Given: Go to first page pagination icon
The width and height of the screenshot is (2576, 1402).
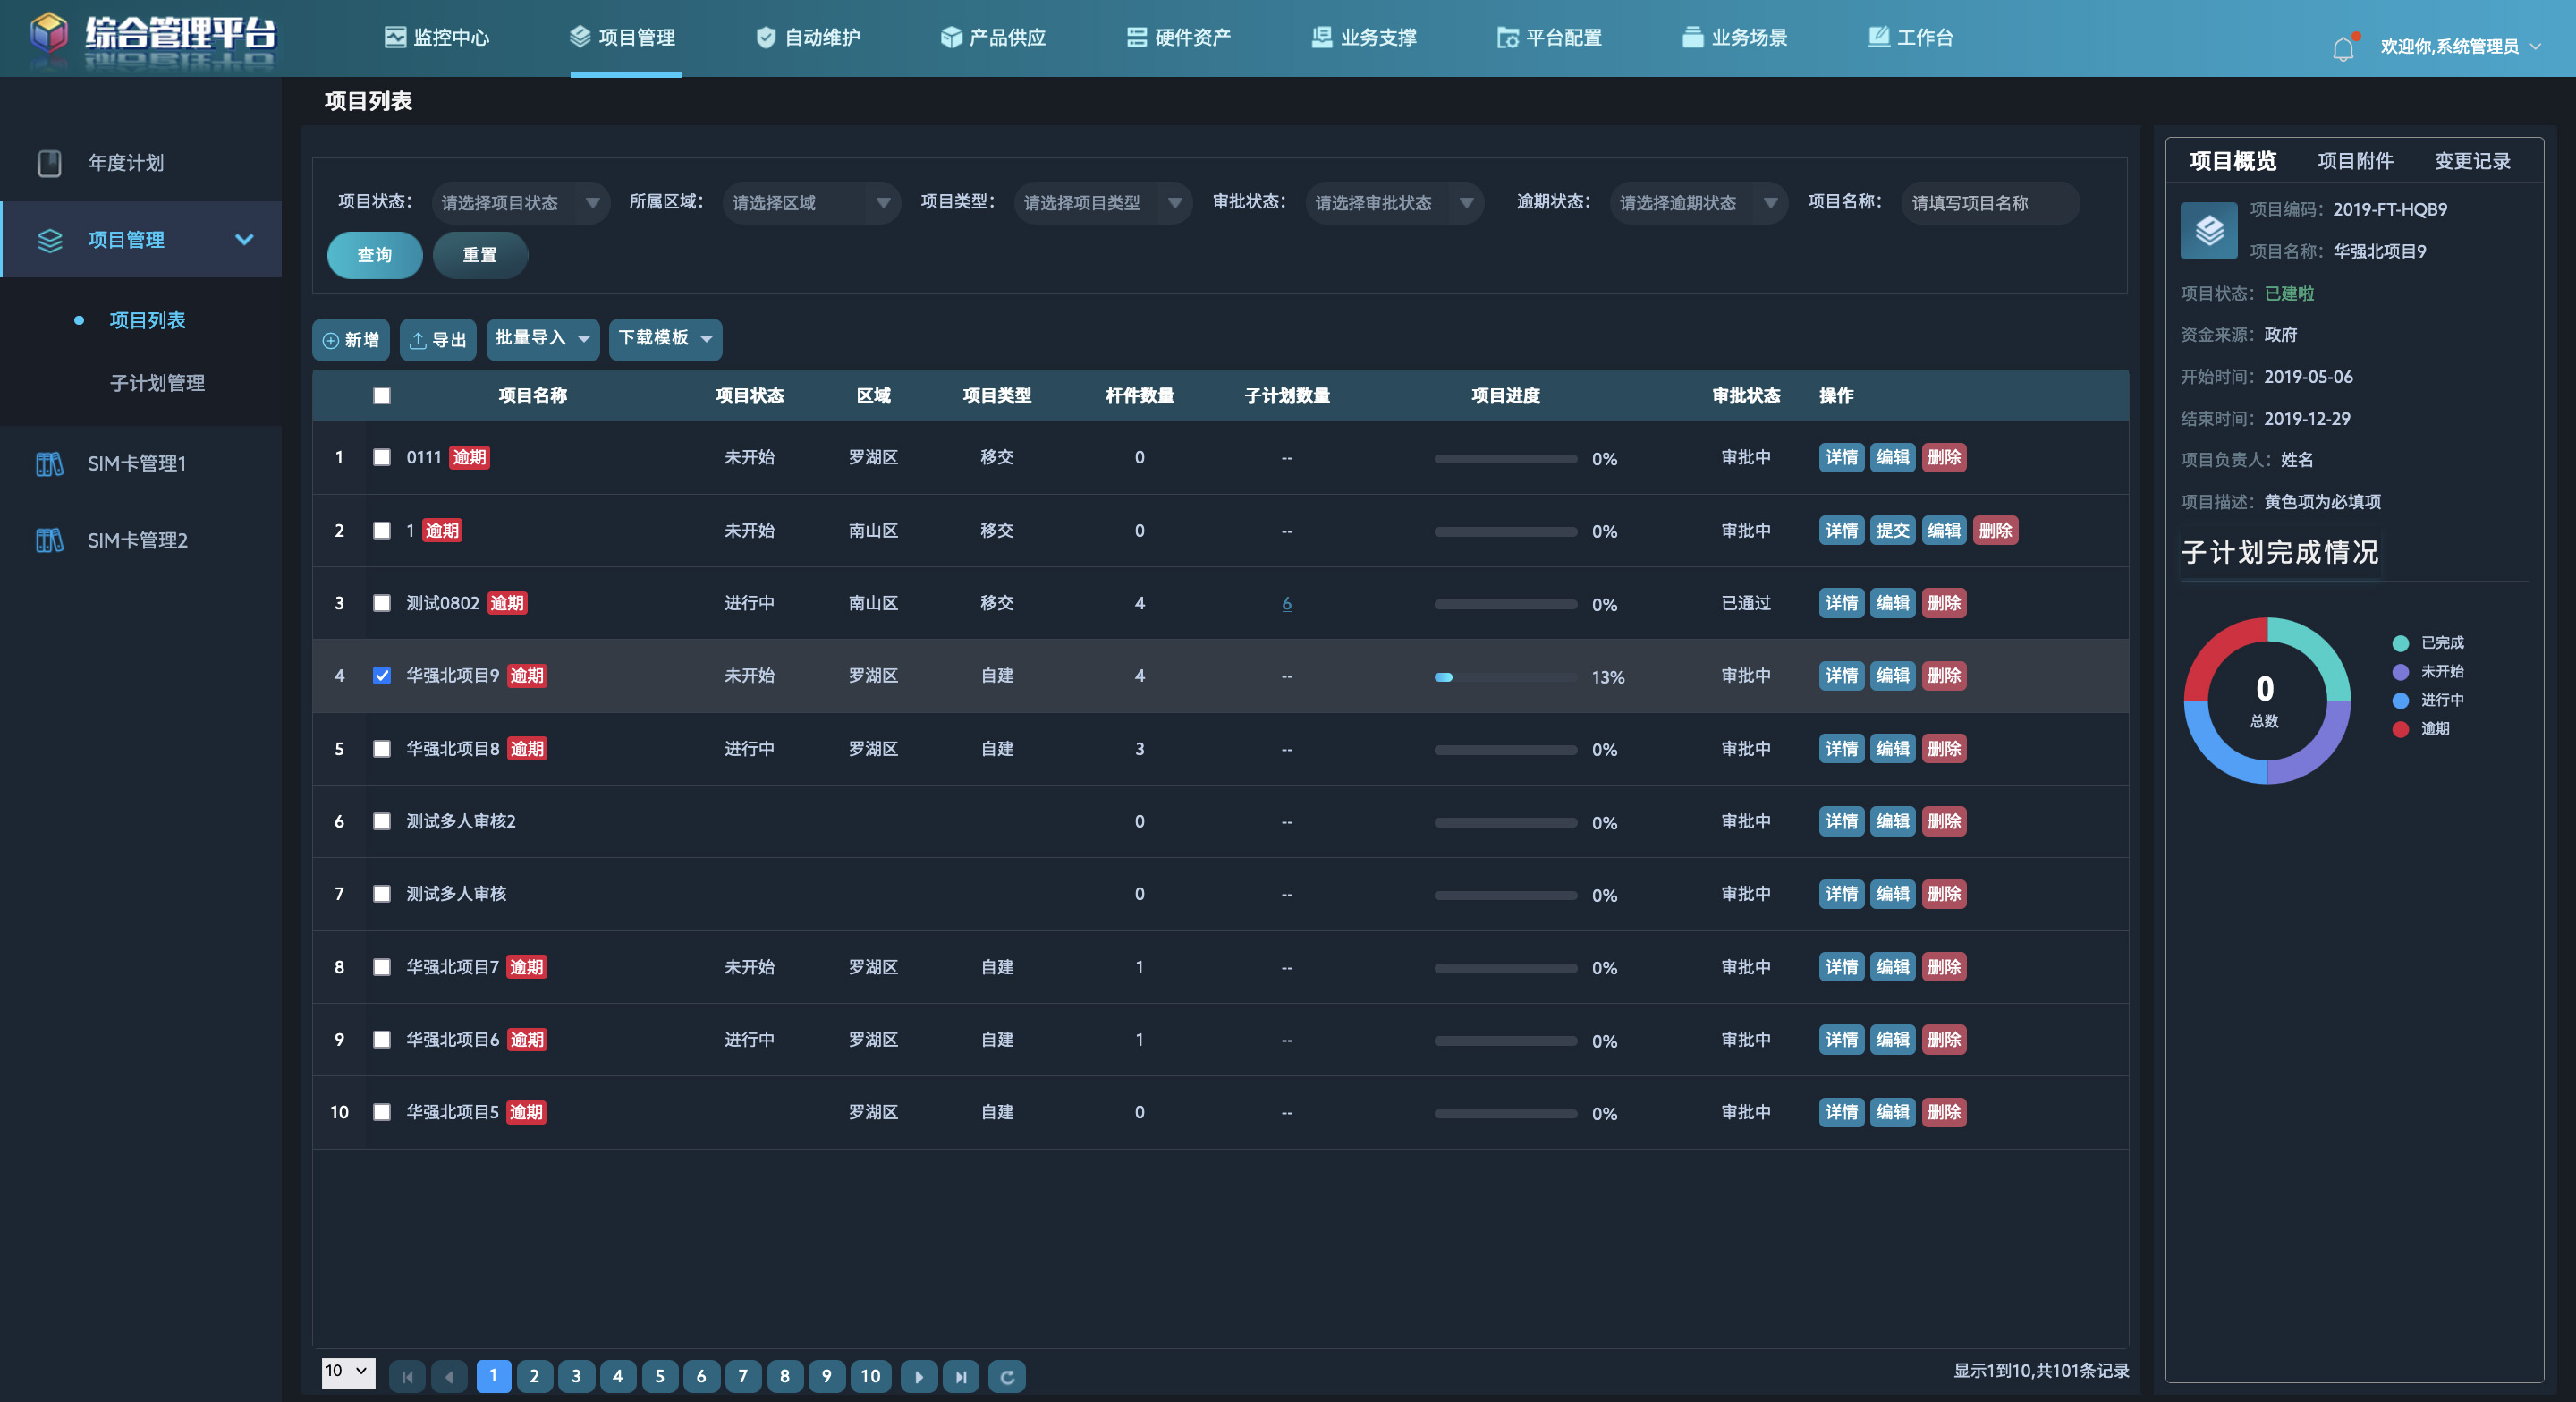Looking at the screenshot, I should click(407, 1376).
